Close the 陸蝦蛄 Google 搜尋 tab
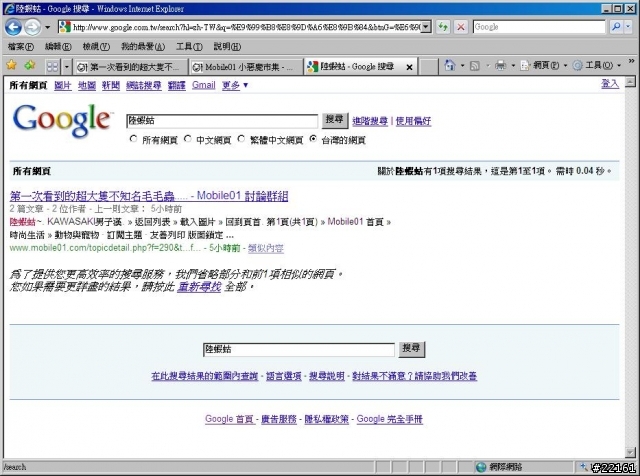This screenshot has height=476, width=640. click(x=409, y=67)
